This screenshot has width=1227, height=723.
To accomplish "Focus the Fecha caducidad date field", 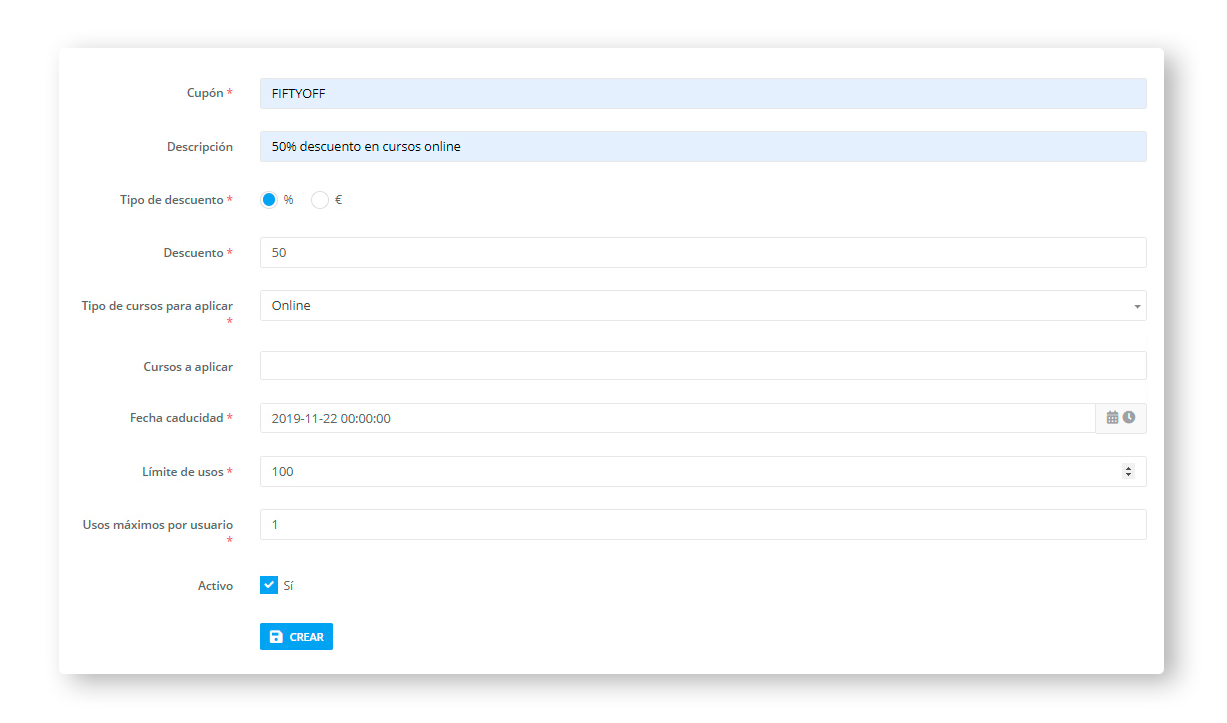I will point(677,418).
